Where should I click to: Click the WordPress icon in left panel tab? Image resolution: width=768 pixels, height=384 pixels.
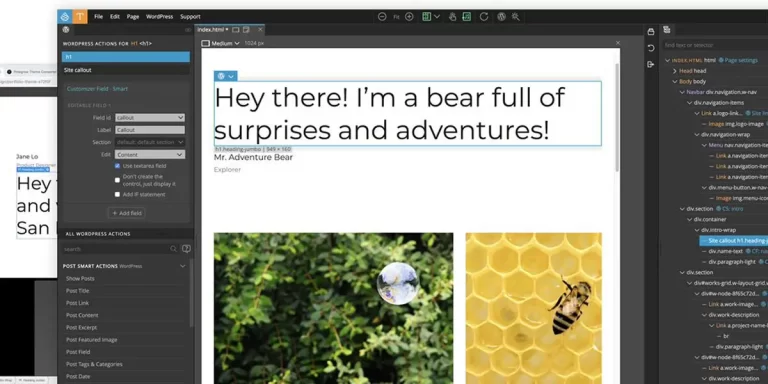[x=66, y=29]
